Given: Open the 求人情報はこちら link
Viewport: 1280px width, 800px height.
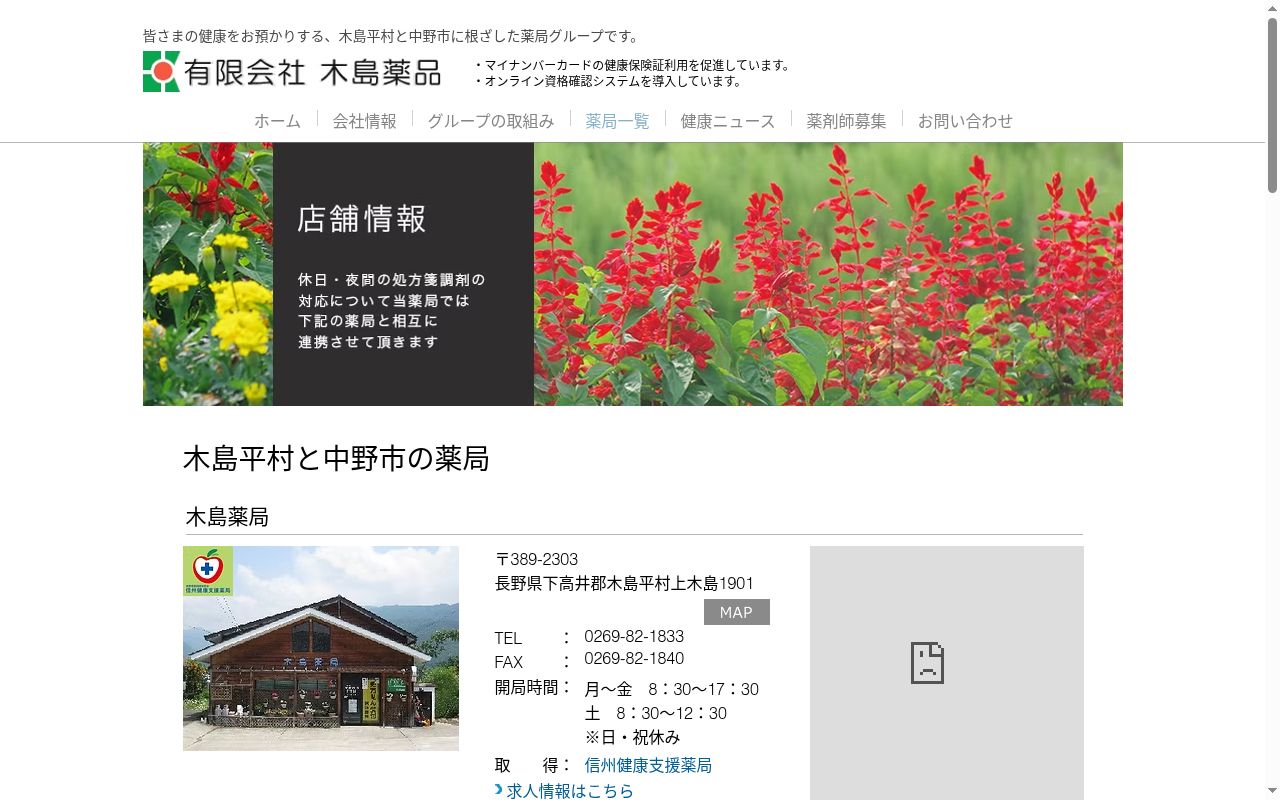Looking at the screenshot, I should [570, 791].
